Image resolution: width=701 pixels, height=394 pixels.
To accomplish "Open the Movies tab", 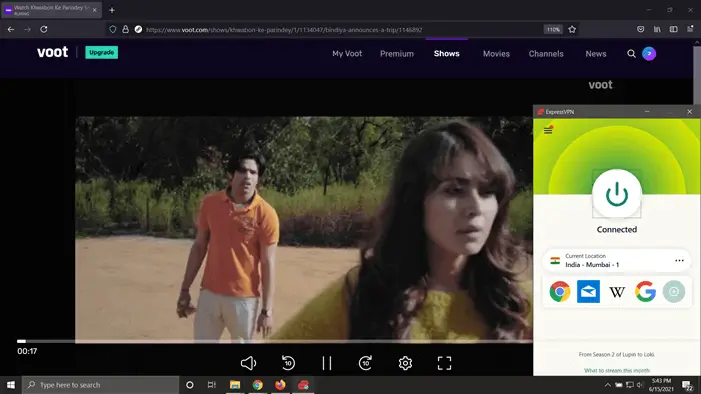I will point(496,54).
